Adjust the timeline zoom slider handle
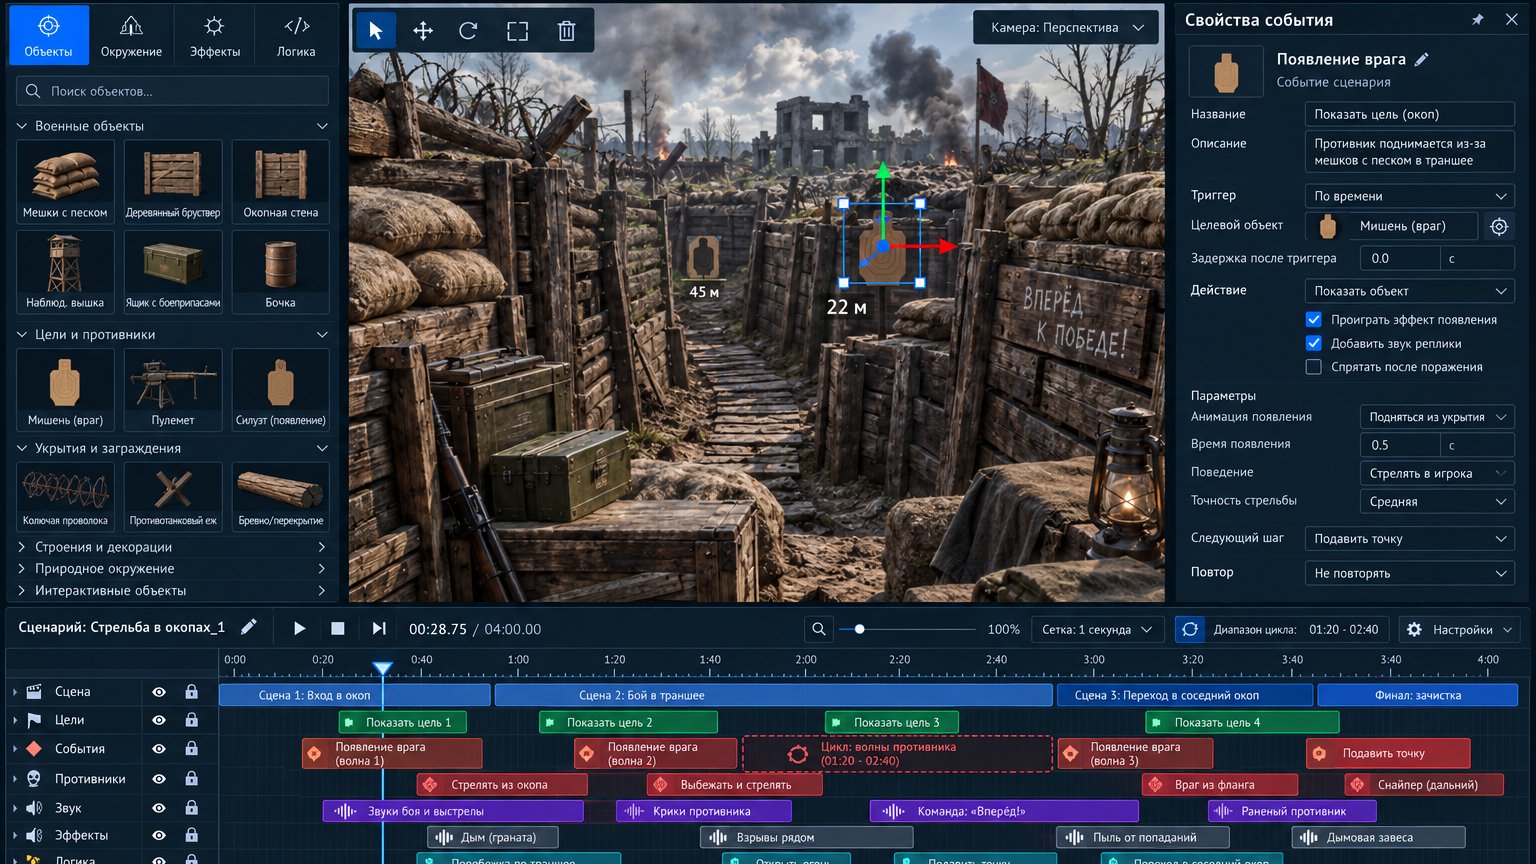Screen dimensions: 1536x864 (x=859, y=629)
